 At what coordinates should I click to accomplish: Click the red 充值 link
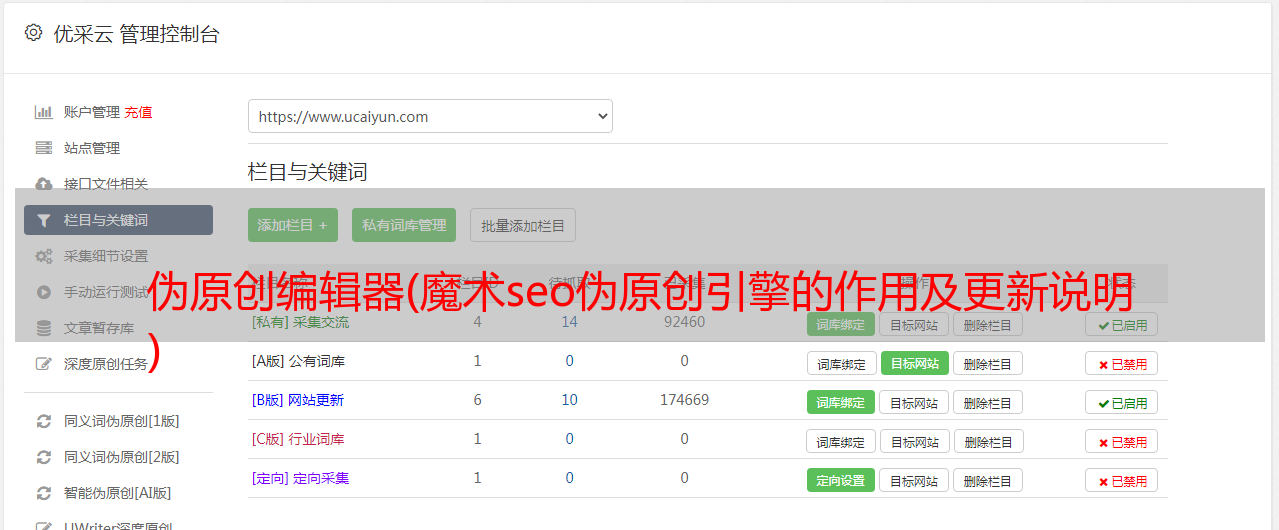(139, 112)
